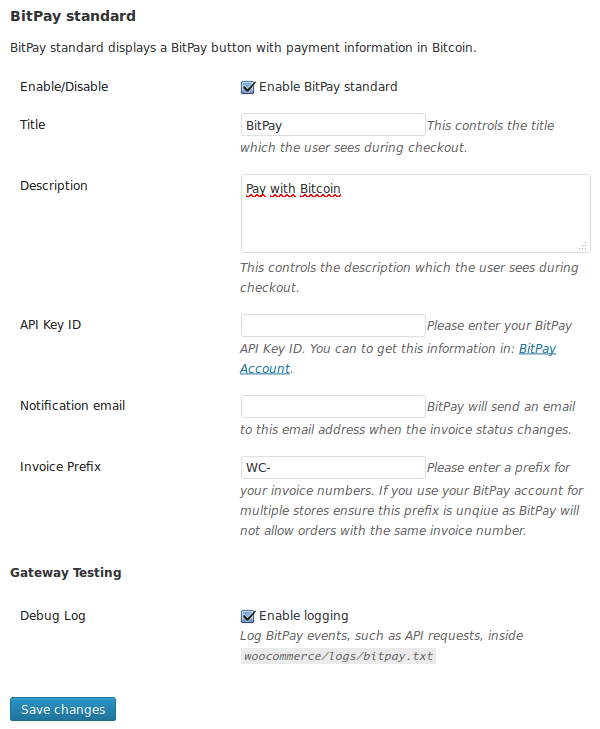Toggle the Enable BitPay standard checkbox
Image resolution: width=600 pixels, height=729 pixels.
click(x=248, y=87)
